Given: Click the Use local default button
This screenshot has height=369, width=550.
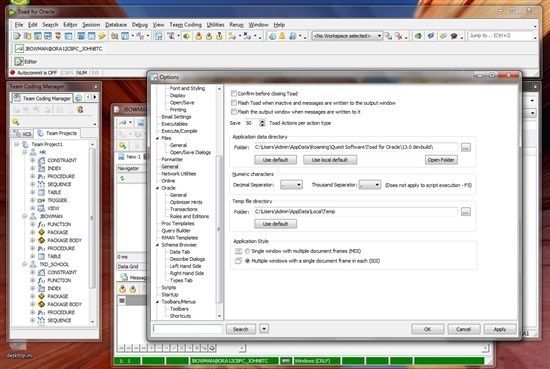Looking at the screenshot, I should 330,160.
